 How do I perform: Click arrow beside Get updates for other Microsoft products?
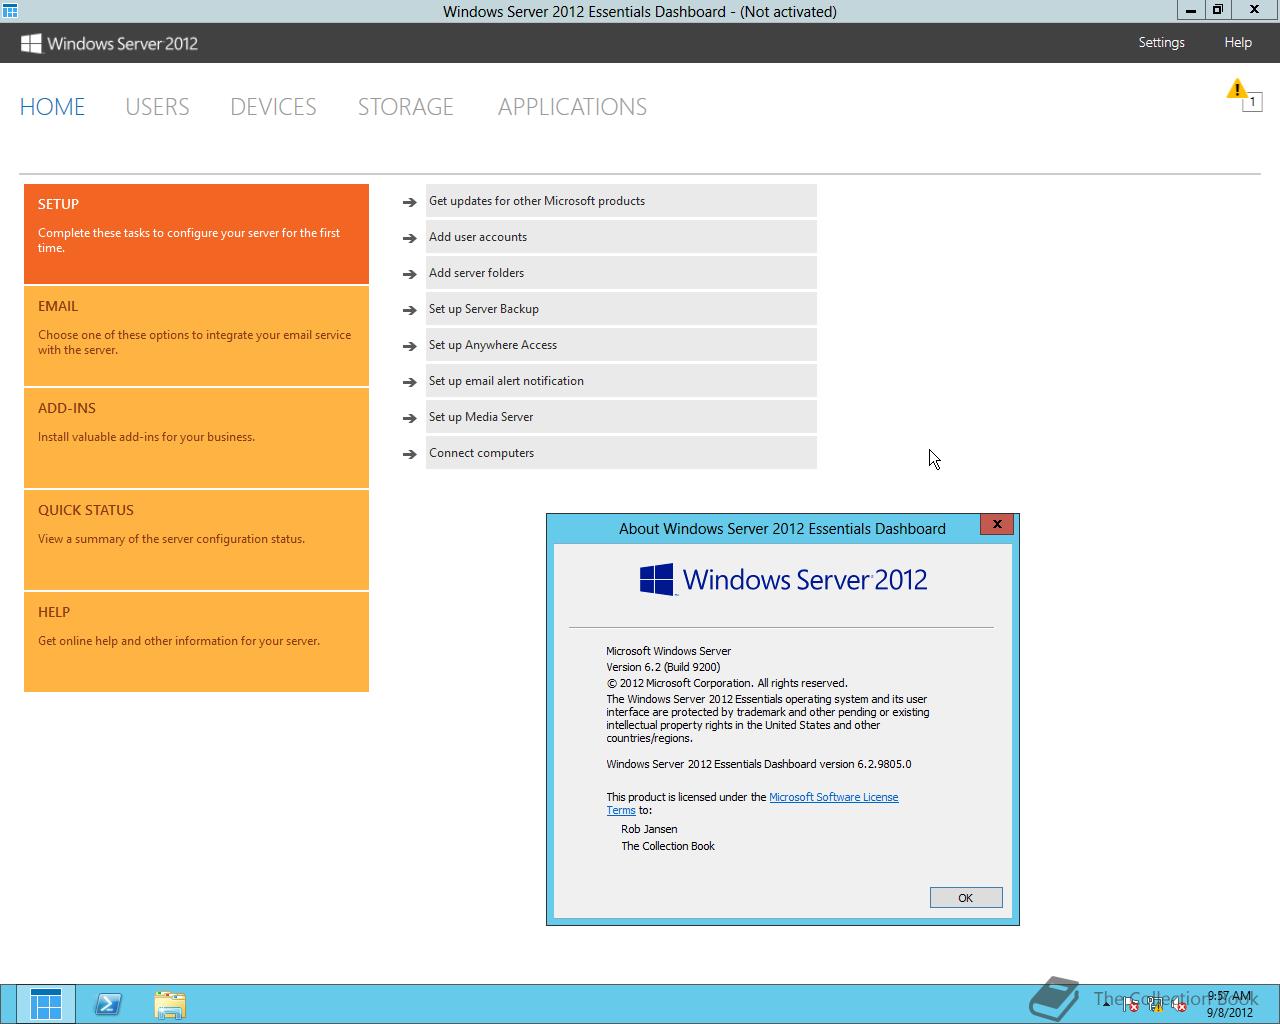409,202
